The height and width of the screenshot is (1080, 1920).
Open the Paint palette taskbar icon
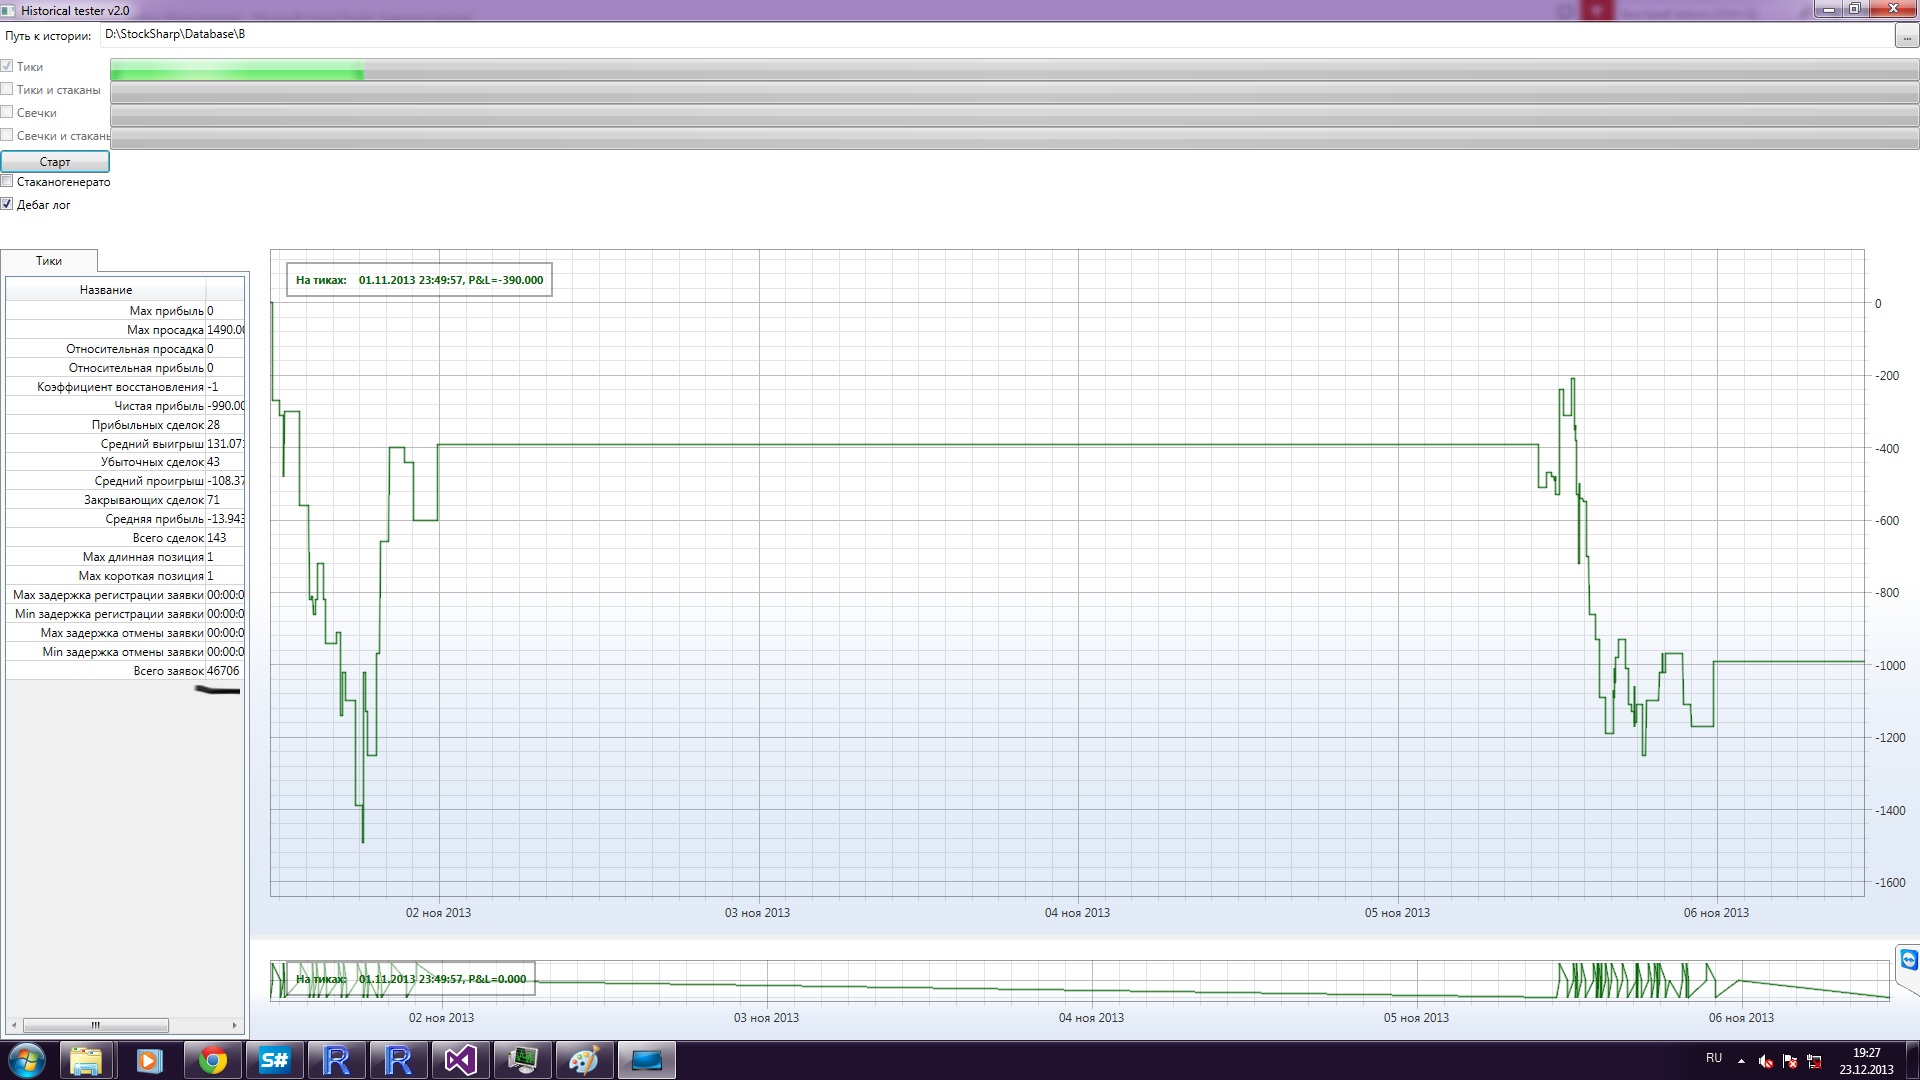click(584, 1060)
